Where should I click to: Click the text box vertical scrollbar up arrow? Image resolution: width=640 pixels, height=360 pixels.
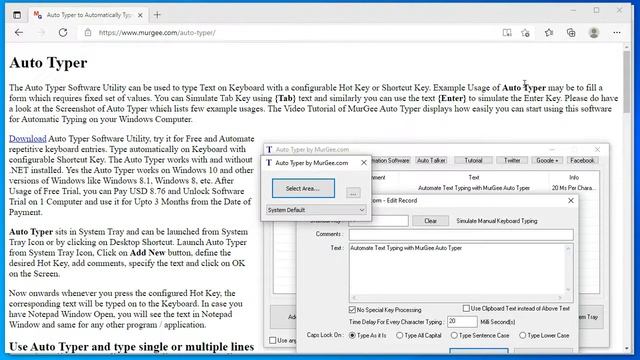click(x=568, y=249)
